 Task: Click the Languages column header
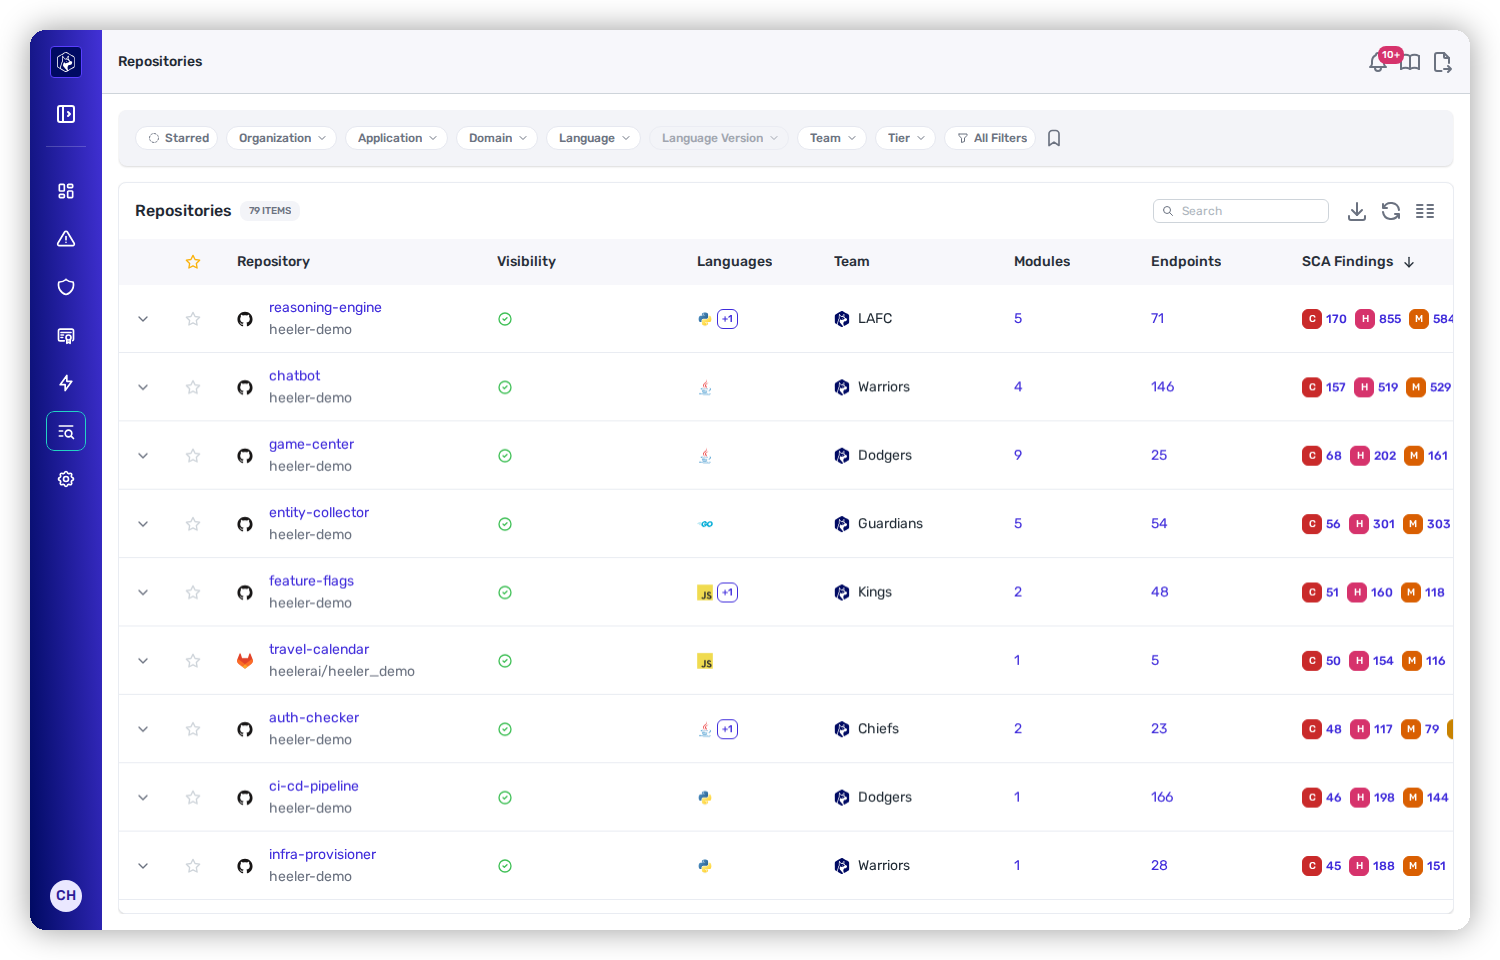734,261
